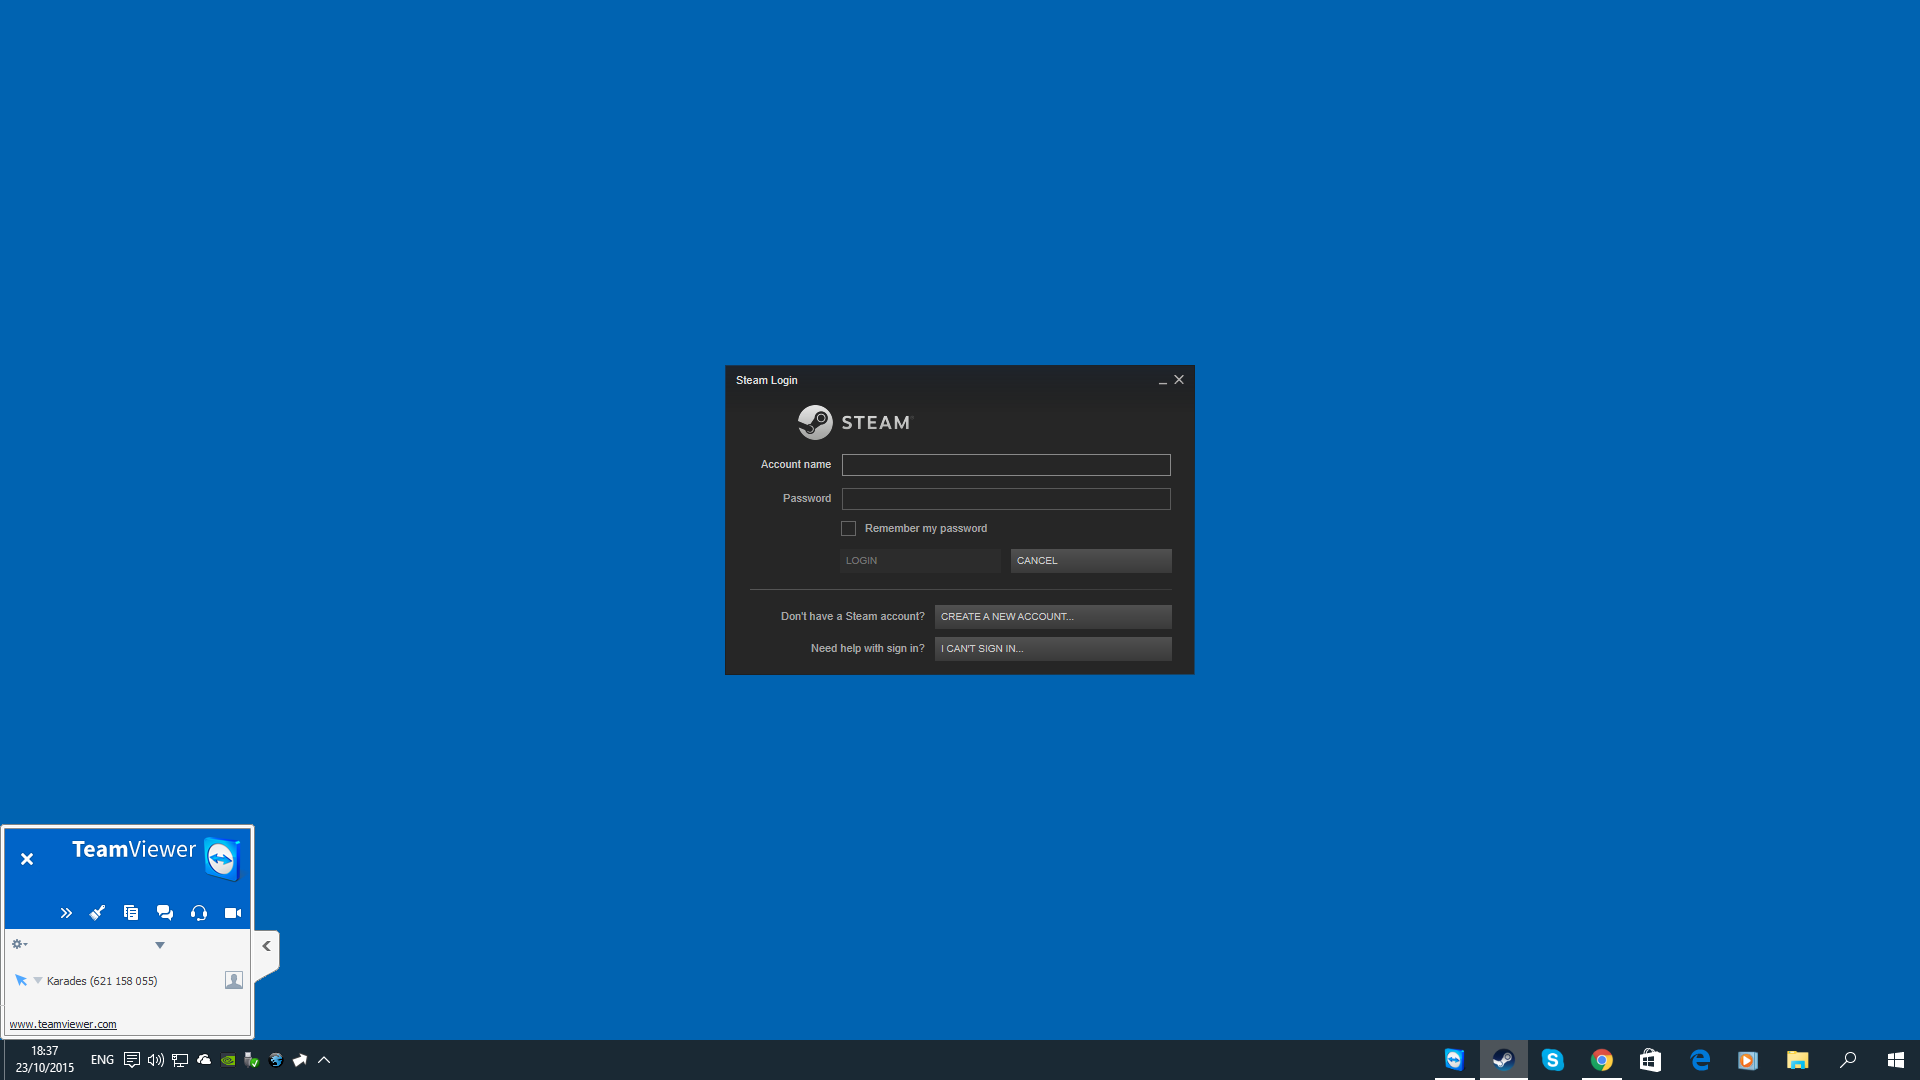Enable Remember my password checkbox
Screen dimensions: 1920x1080
click(x=848, y=529)
